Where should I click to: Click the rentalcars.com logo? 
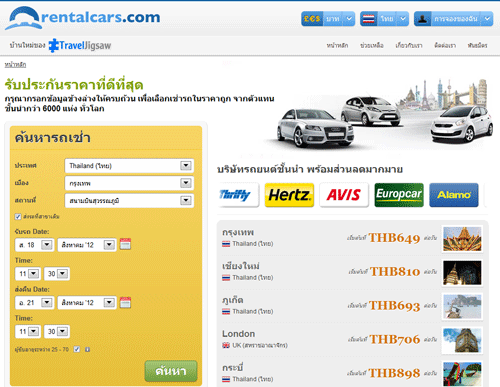click(x=83, y=18)
